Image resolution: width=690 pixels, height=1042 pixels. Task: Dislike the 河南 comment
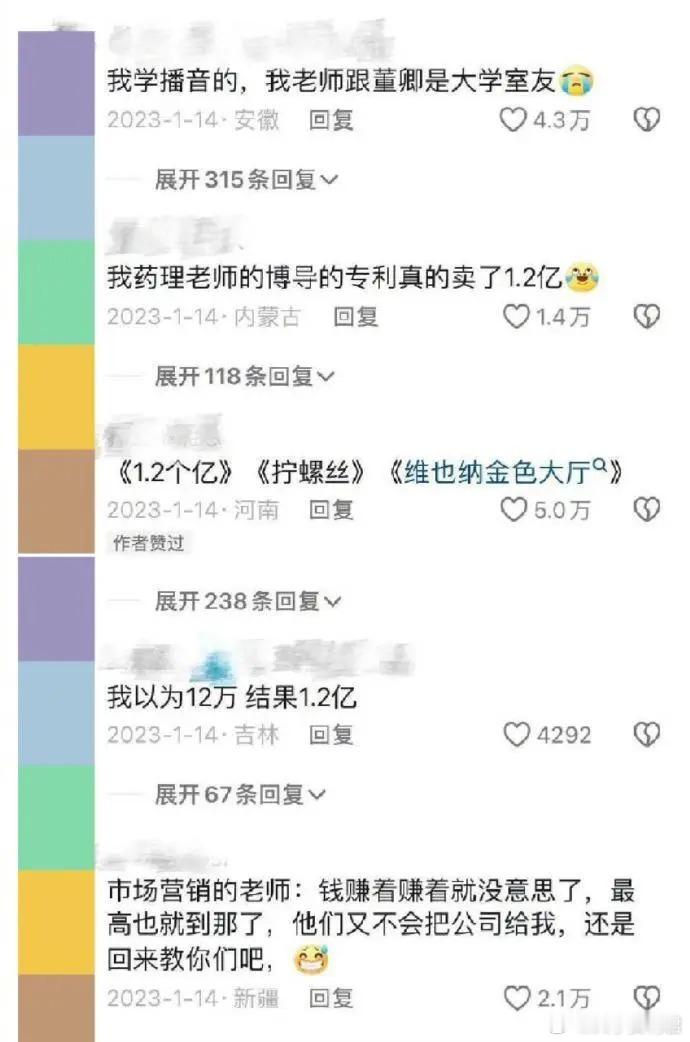click(646, 510)
